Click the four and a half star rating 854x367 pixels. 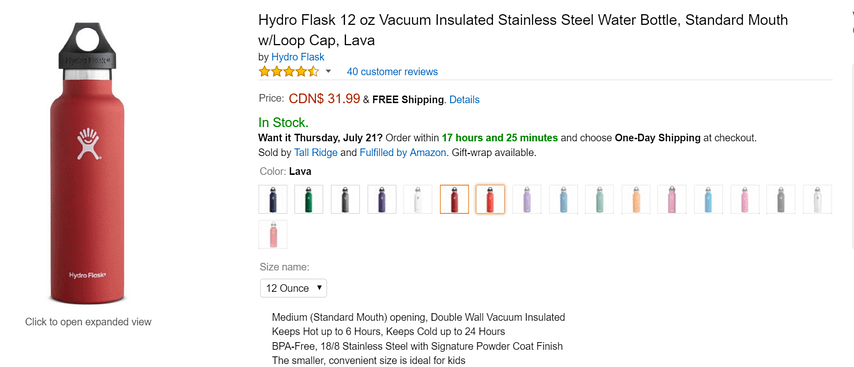click(289, 71)
